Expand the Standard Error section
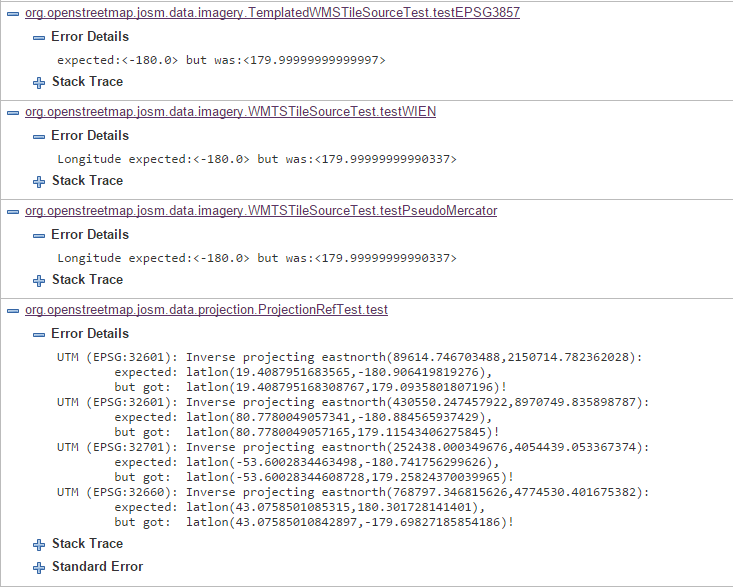The image size is (733, 587). [x=39, y=567]
